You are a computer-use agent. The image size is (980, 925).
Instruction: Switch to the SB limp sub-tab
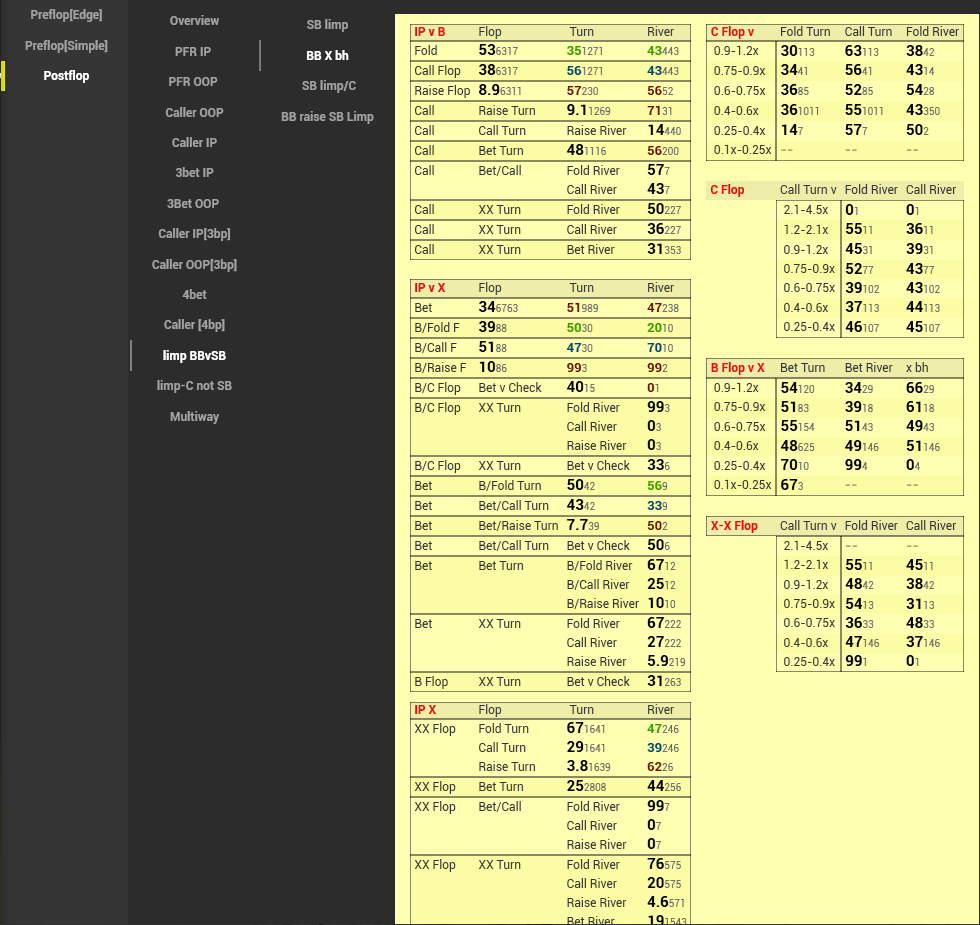tap(327, 25)
